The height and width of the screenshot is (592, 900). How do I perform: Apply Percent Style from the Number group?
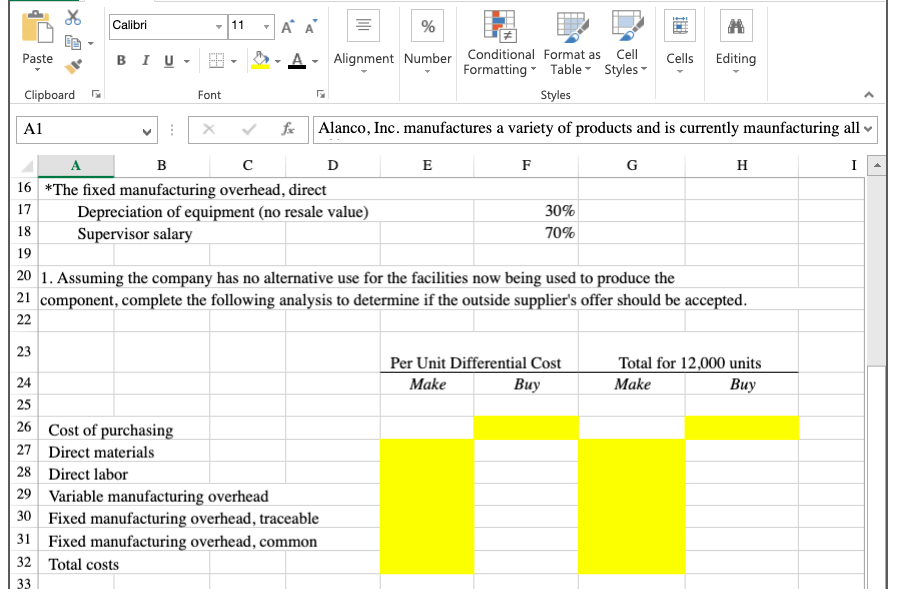428,25
